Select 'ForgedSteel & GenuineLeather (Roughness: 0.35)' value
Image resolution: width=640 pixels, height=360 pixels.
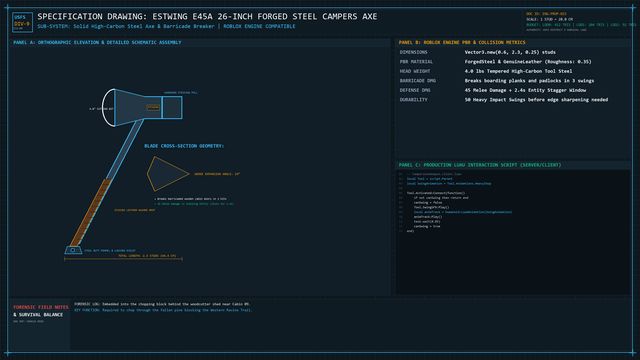tap(528, 62)
